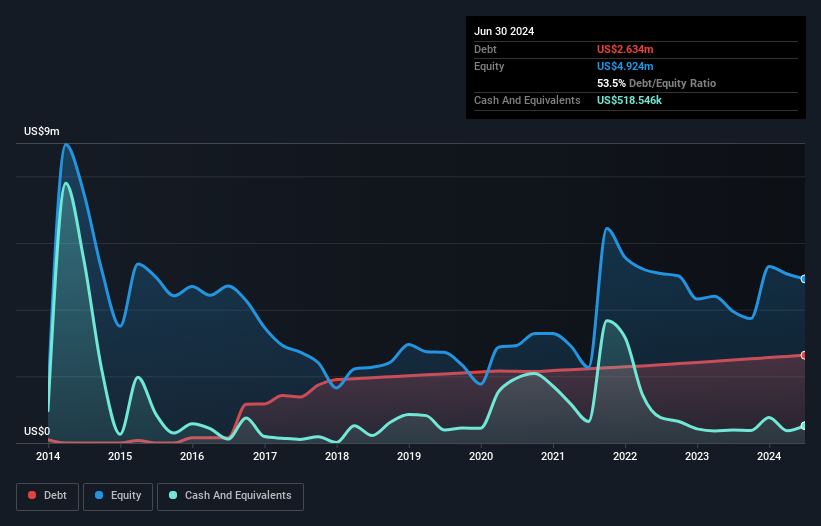Toggle Cash And Equivalents legend button
The image size is (821, 526).
point(230,496)
